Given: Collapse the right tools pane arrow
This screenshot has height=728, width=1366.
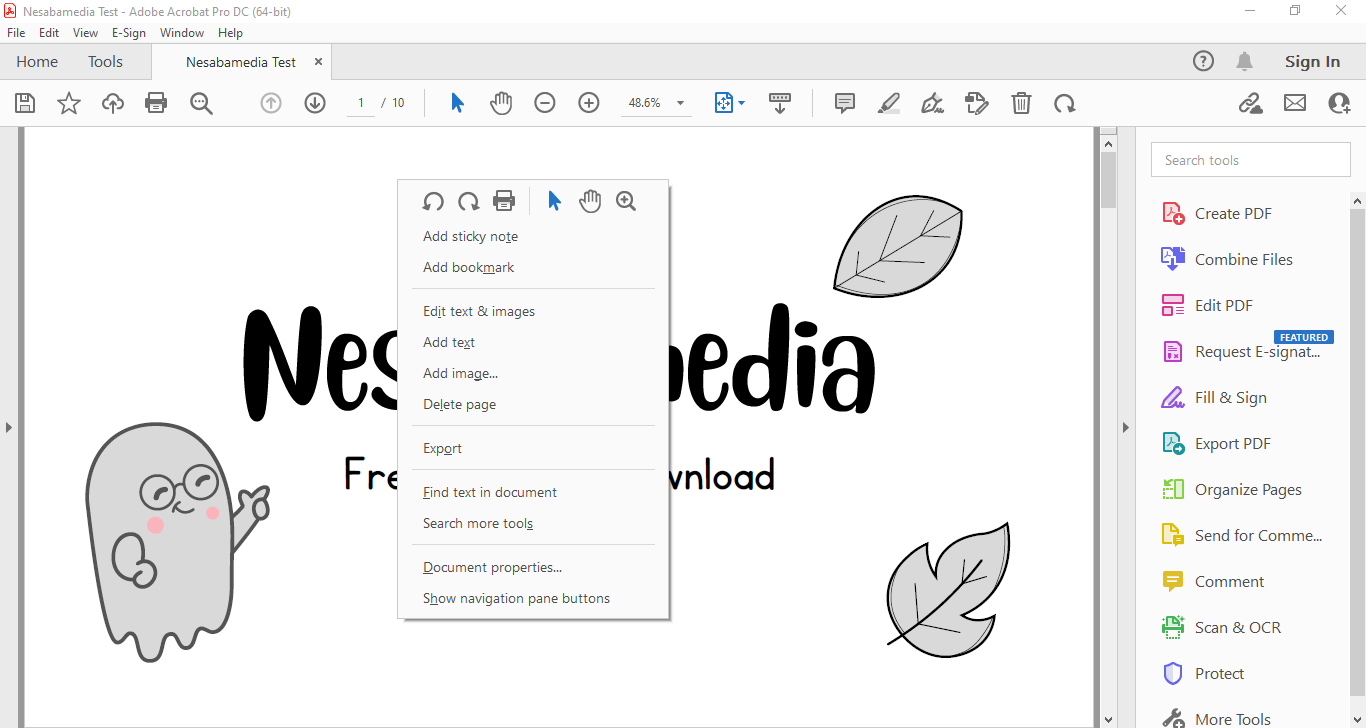Looking at the screenshot, I should pos(1125,427).
